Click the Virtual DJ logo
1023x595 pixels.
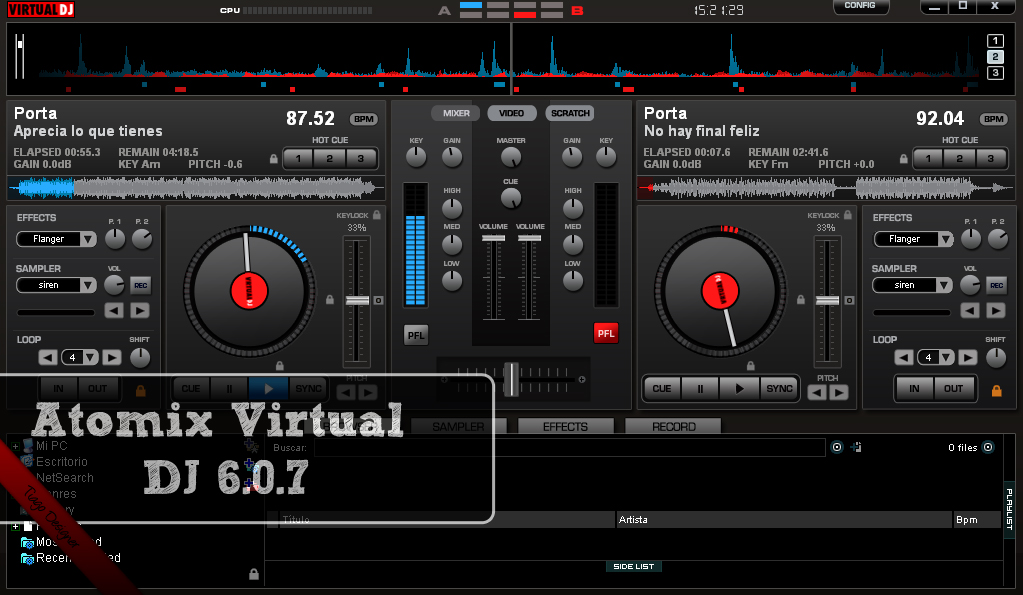coord(41,9)
